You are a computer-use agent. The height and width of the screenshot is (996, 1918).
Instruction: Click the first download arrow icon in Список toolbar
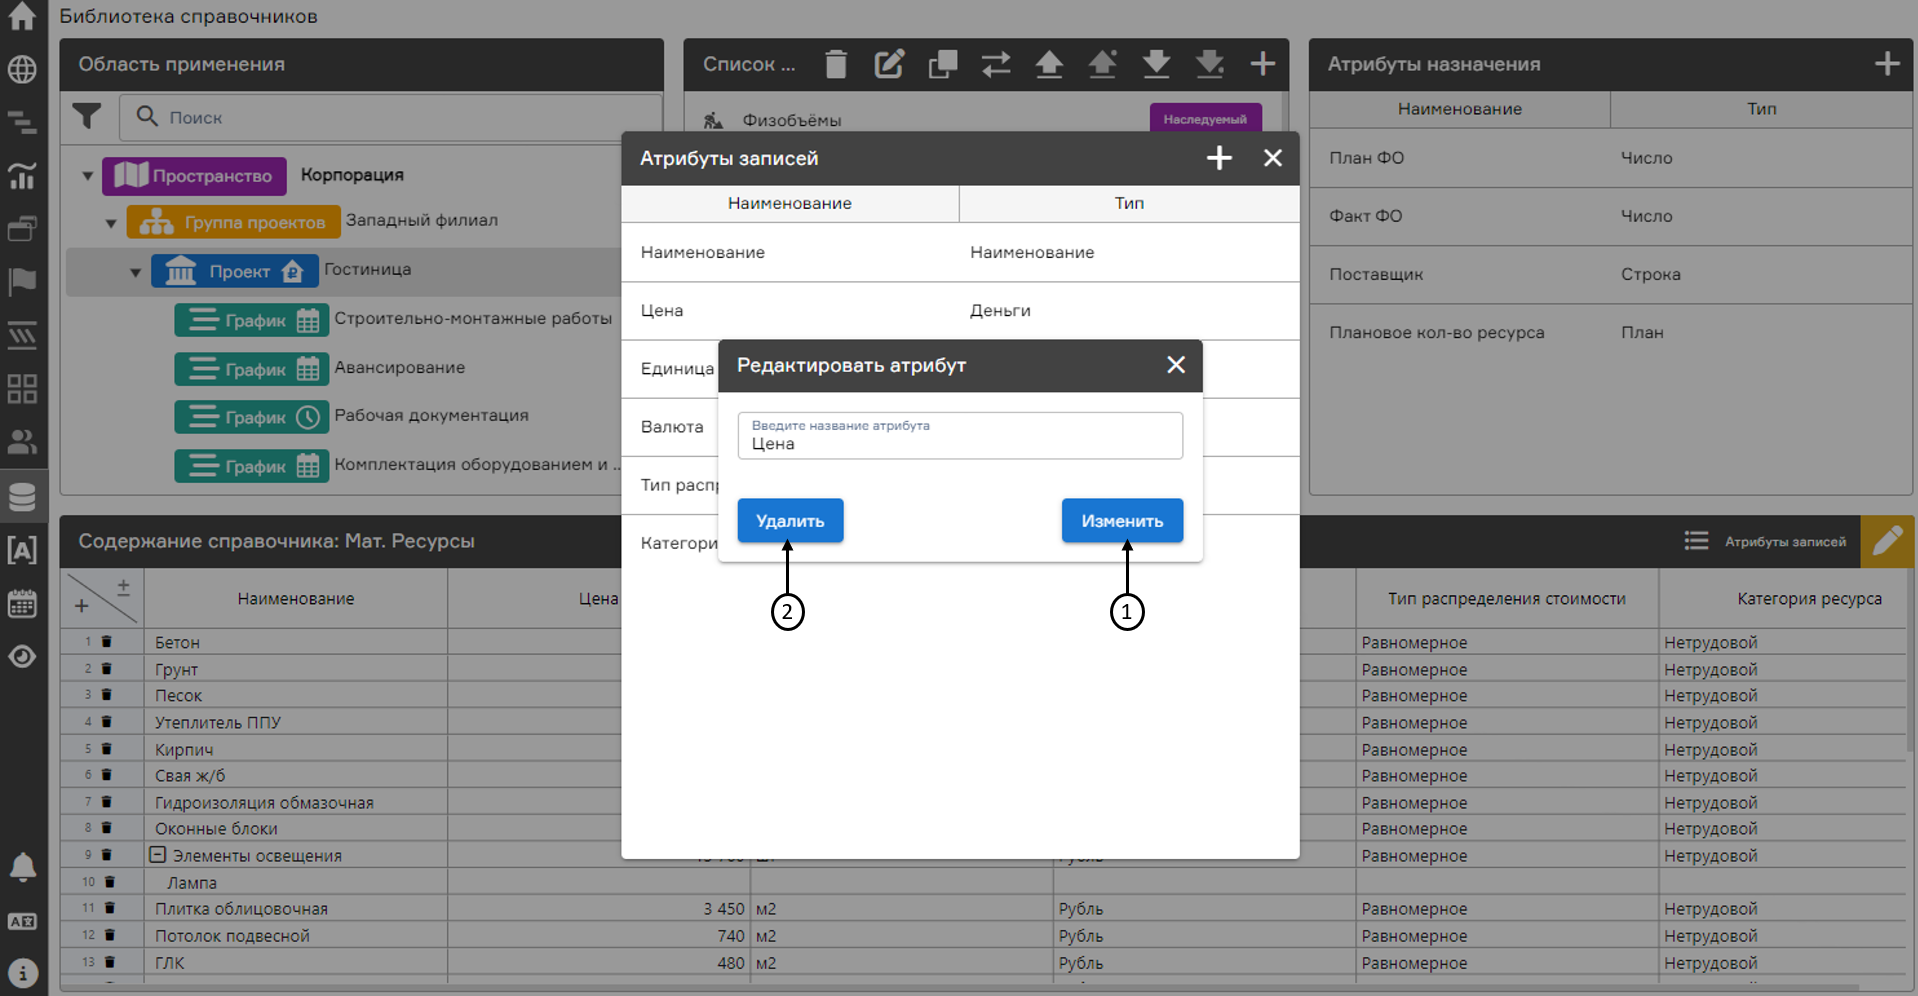click(x=1156, y=64)
